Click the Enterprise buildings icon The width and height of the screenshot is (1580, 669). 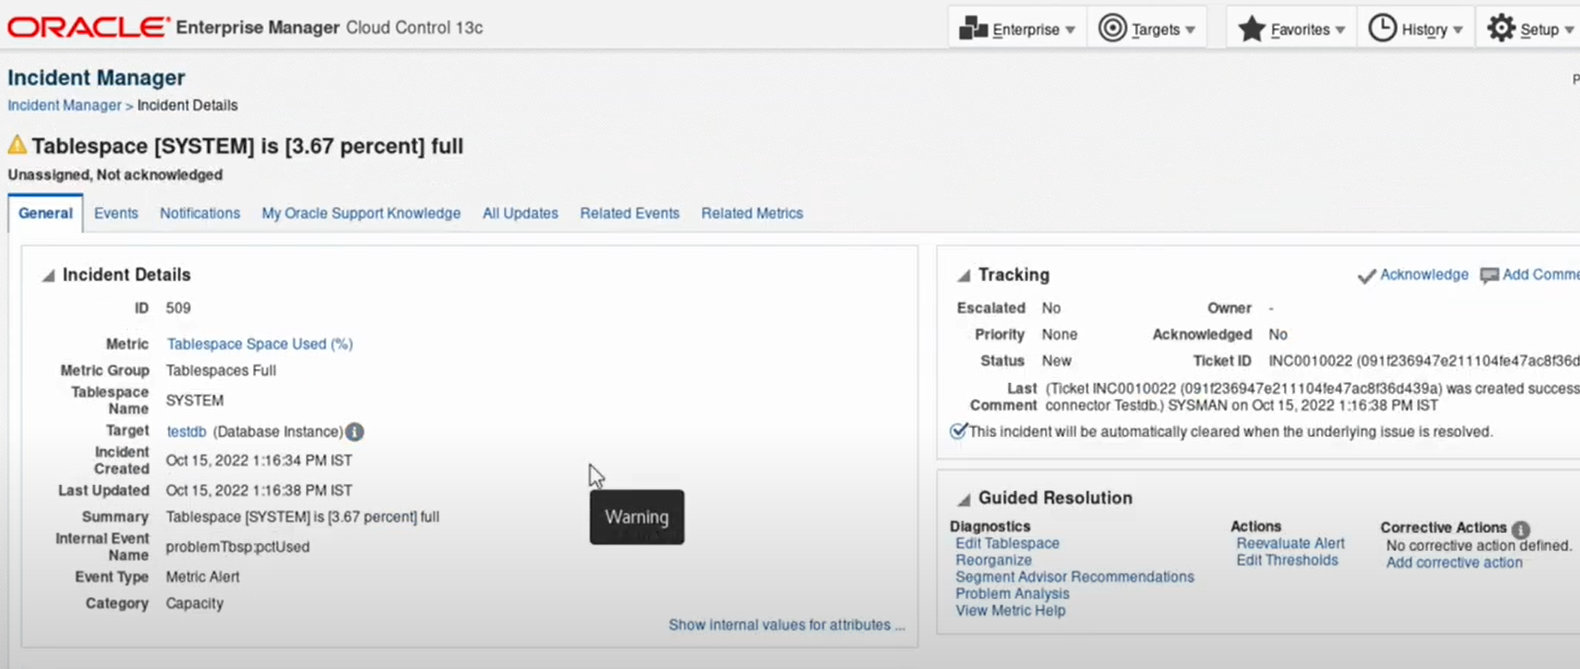973,28
